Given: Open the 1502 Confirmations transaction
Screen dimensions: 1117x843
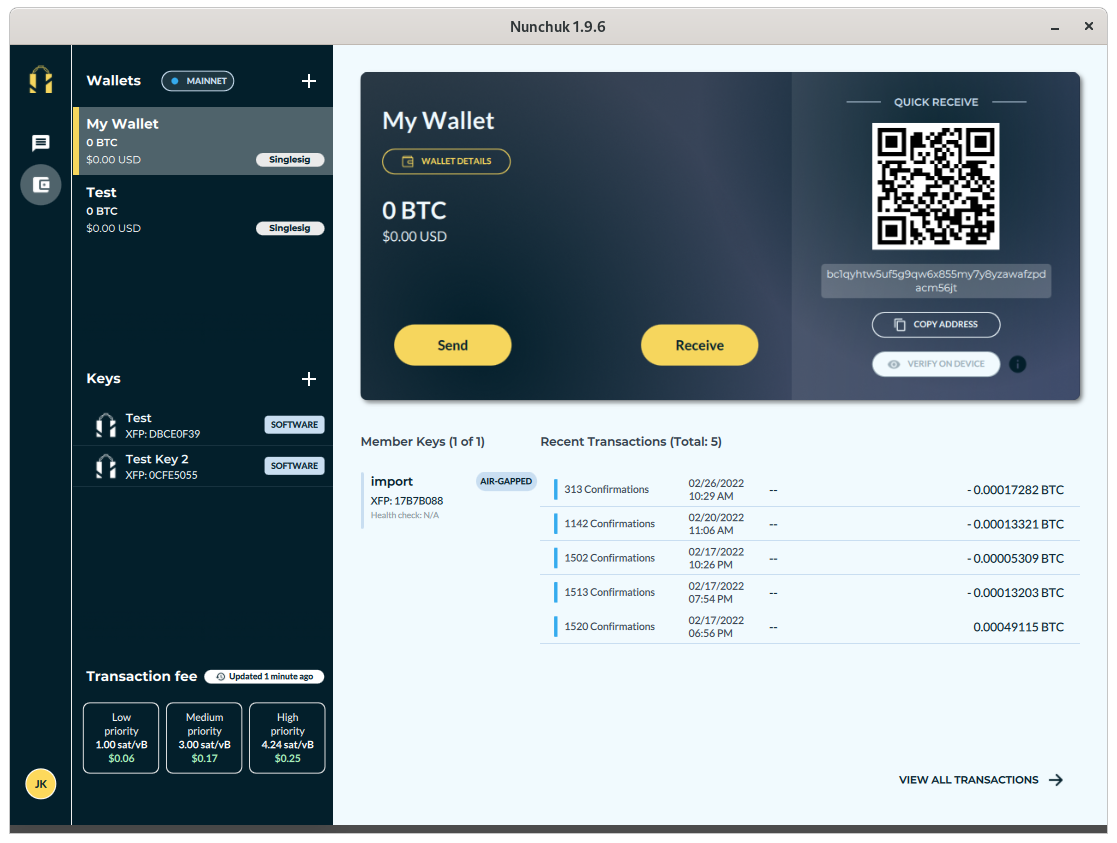Looking at the screenshot, I should 810,558.
